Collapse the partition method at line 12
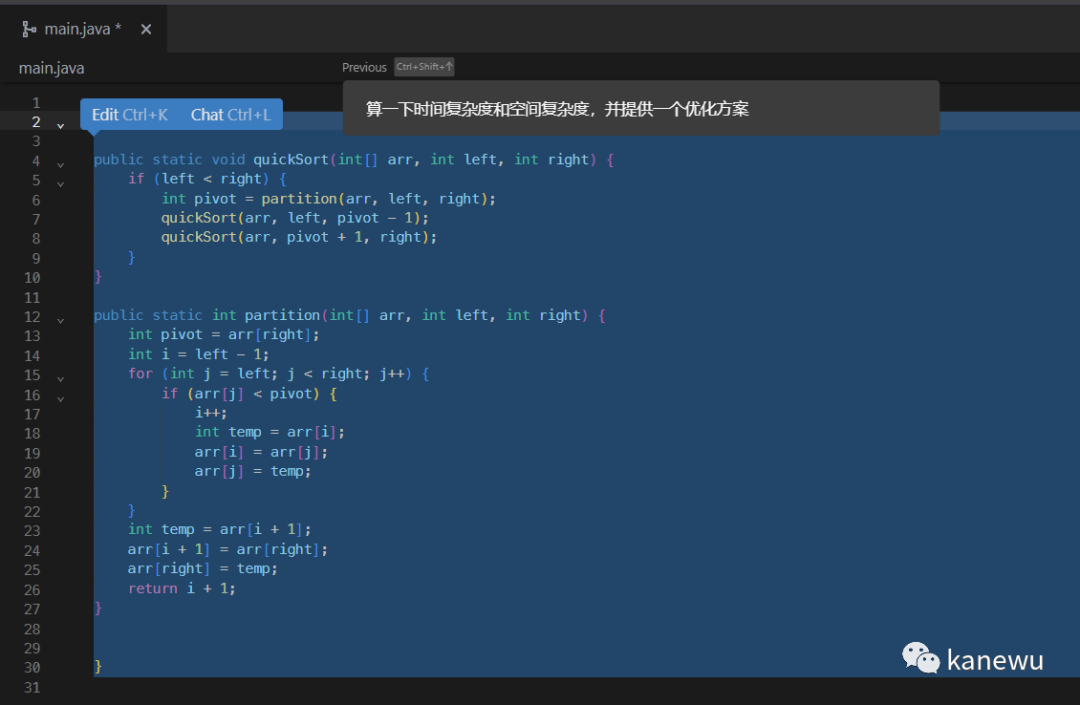Viewport: 1080px width, 705px height. click(60, 321)
